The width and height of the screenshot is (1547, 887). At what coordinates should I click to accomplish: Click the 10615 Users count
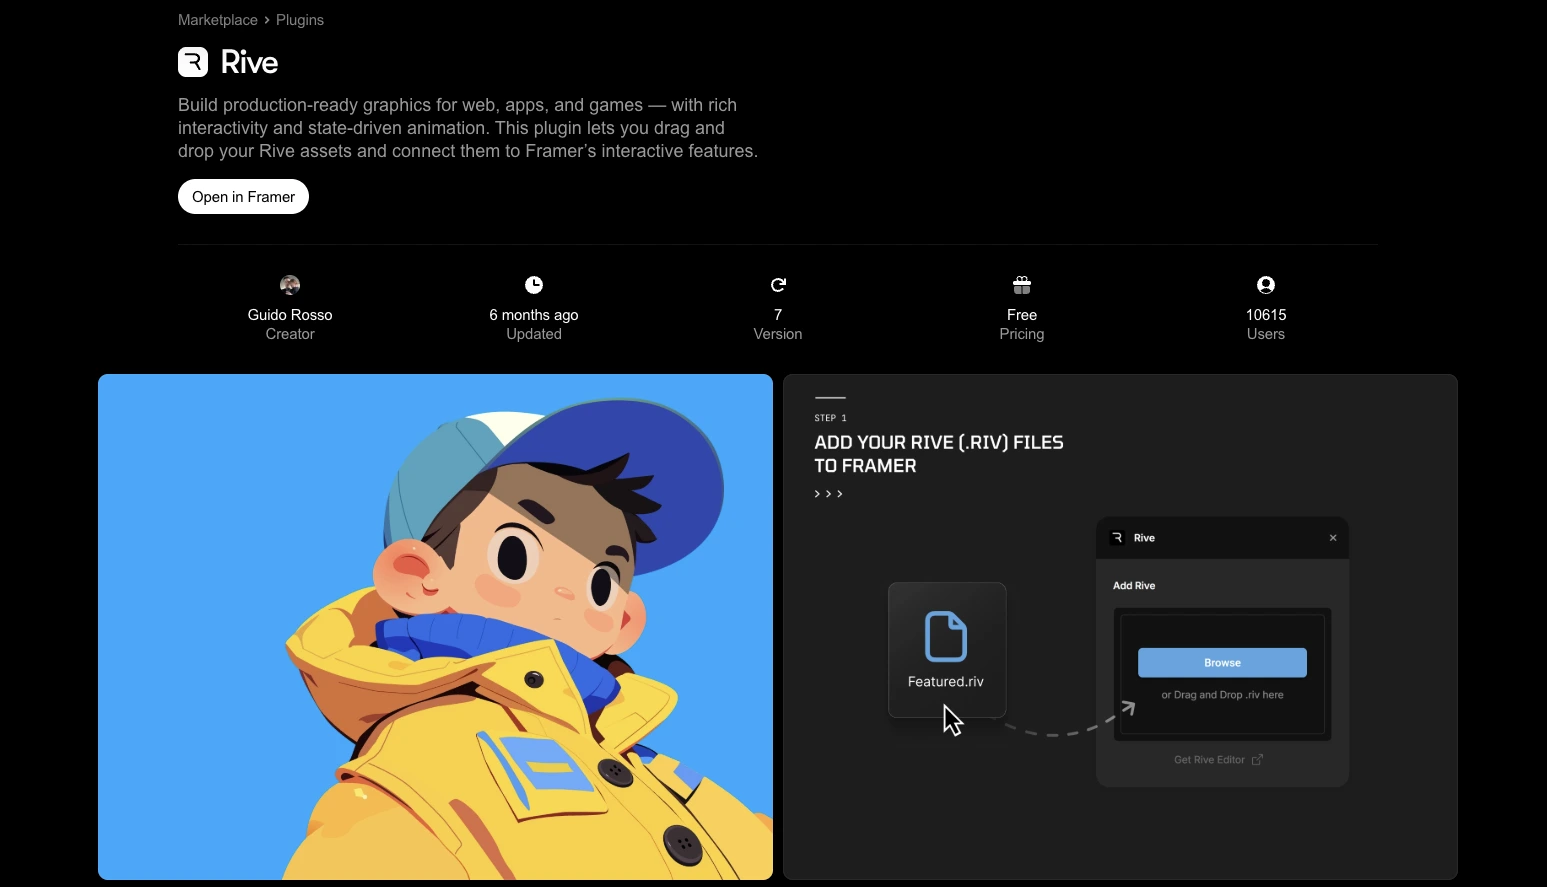click(1265, 315)
